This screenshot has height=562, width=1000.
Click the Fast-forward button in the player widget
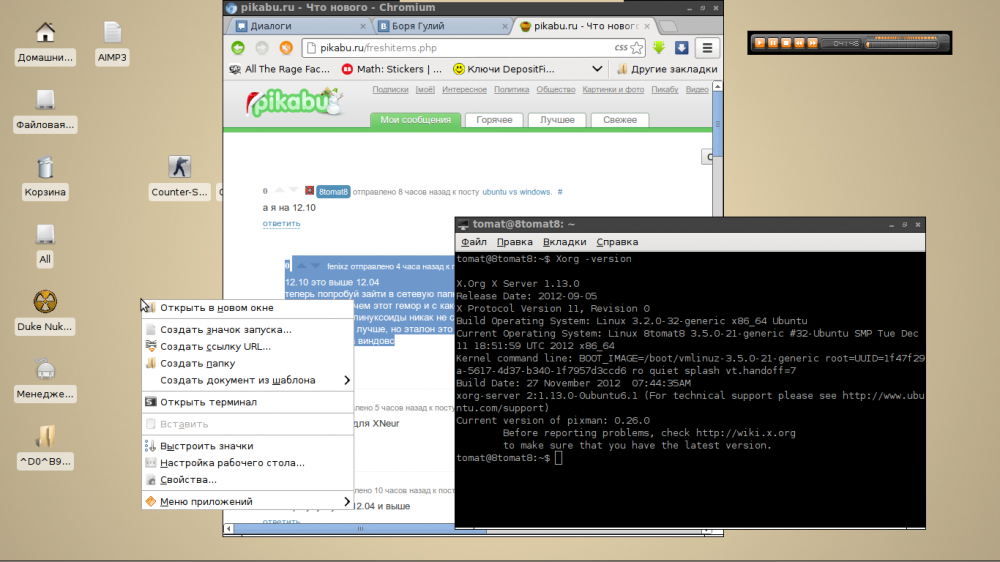click(812, 43)
